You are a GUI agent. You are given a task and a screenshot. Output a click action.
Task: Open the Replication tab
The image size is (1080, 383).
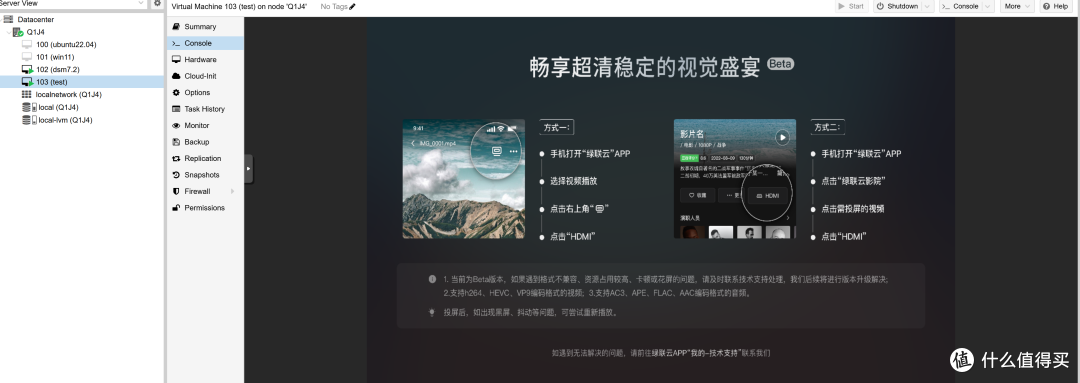(205, 158)
